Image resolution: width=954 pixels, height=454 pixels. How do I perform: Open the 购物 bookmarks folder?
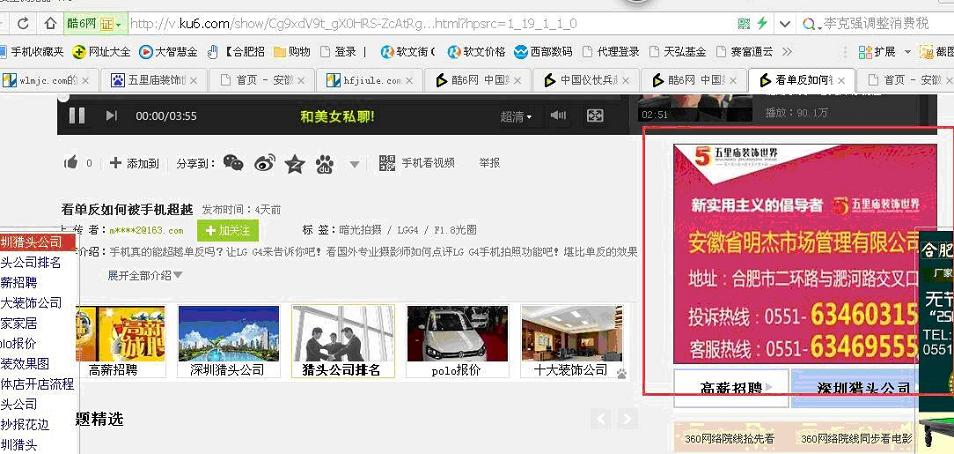292,52
